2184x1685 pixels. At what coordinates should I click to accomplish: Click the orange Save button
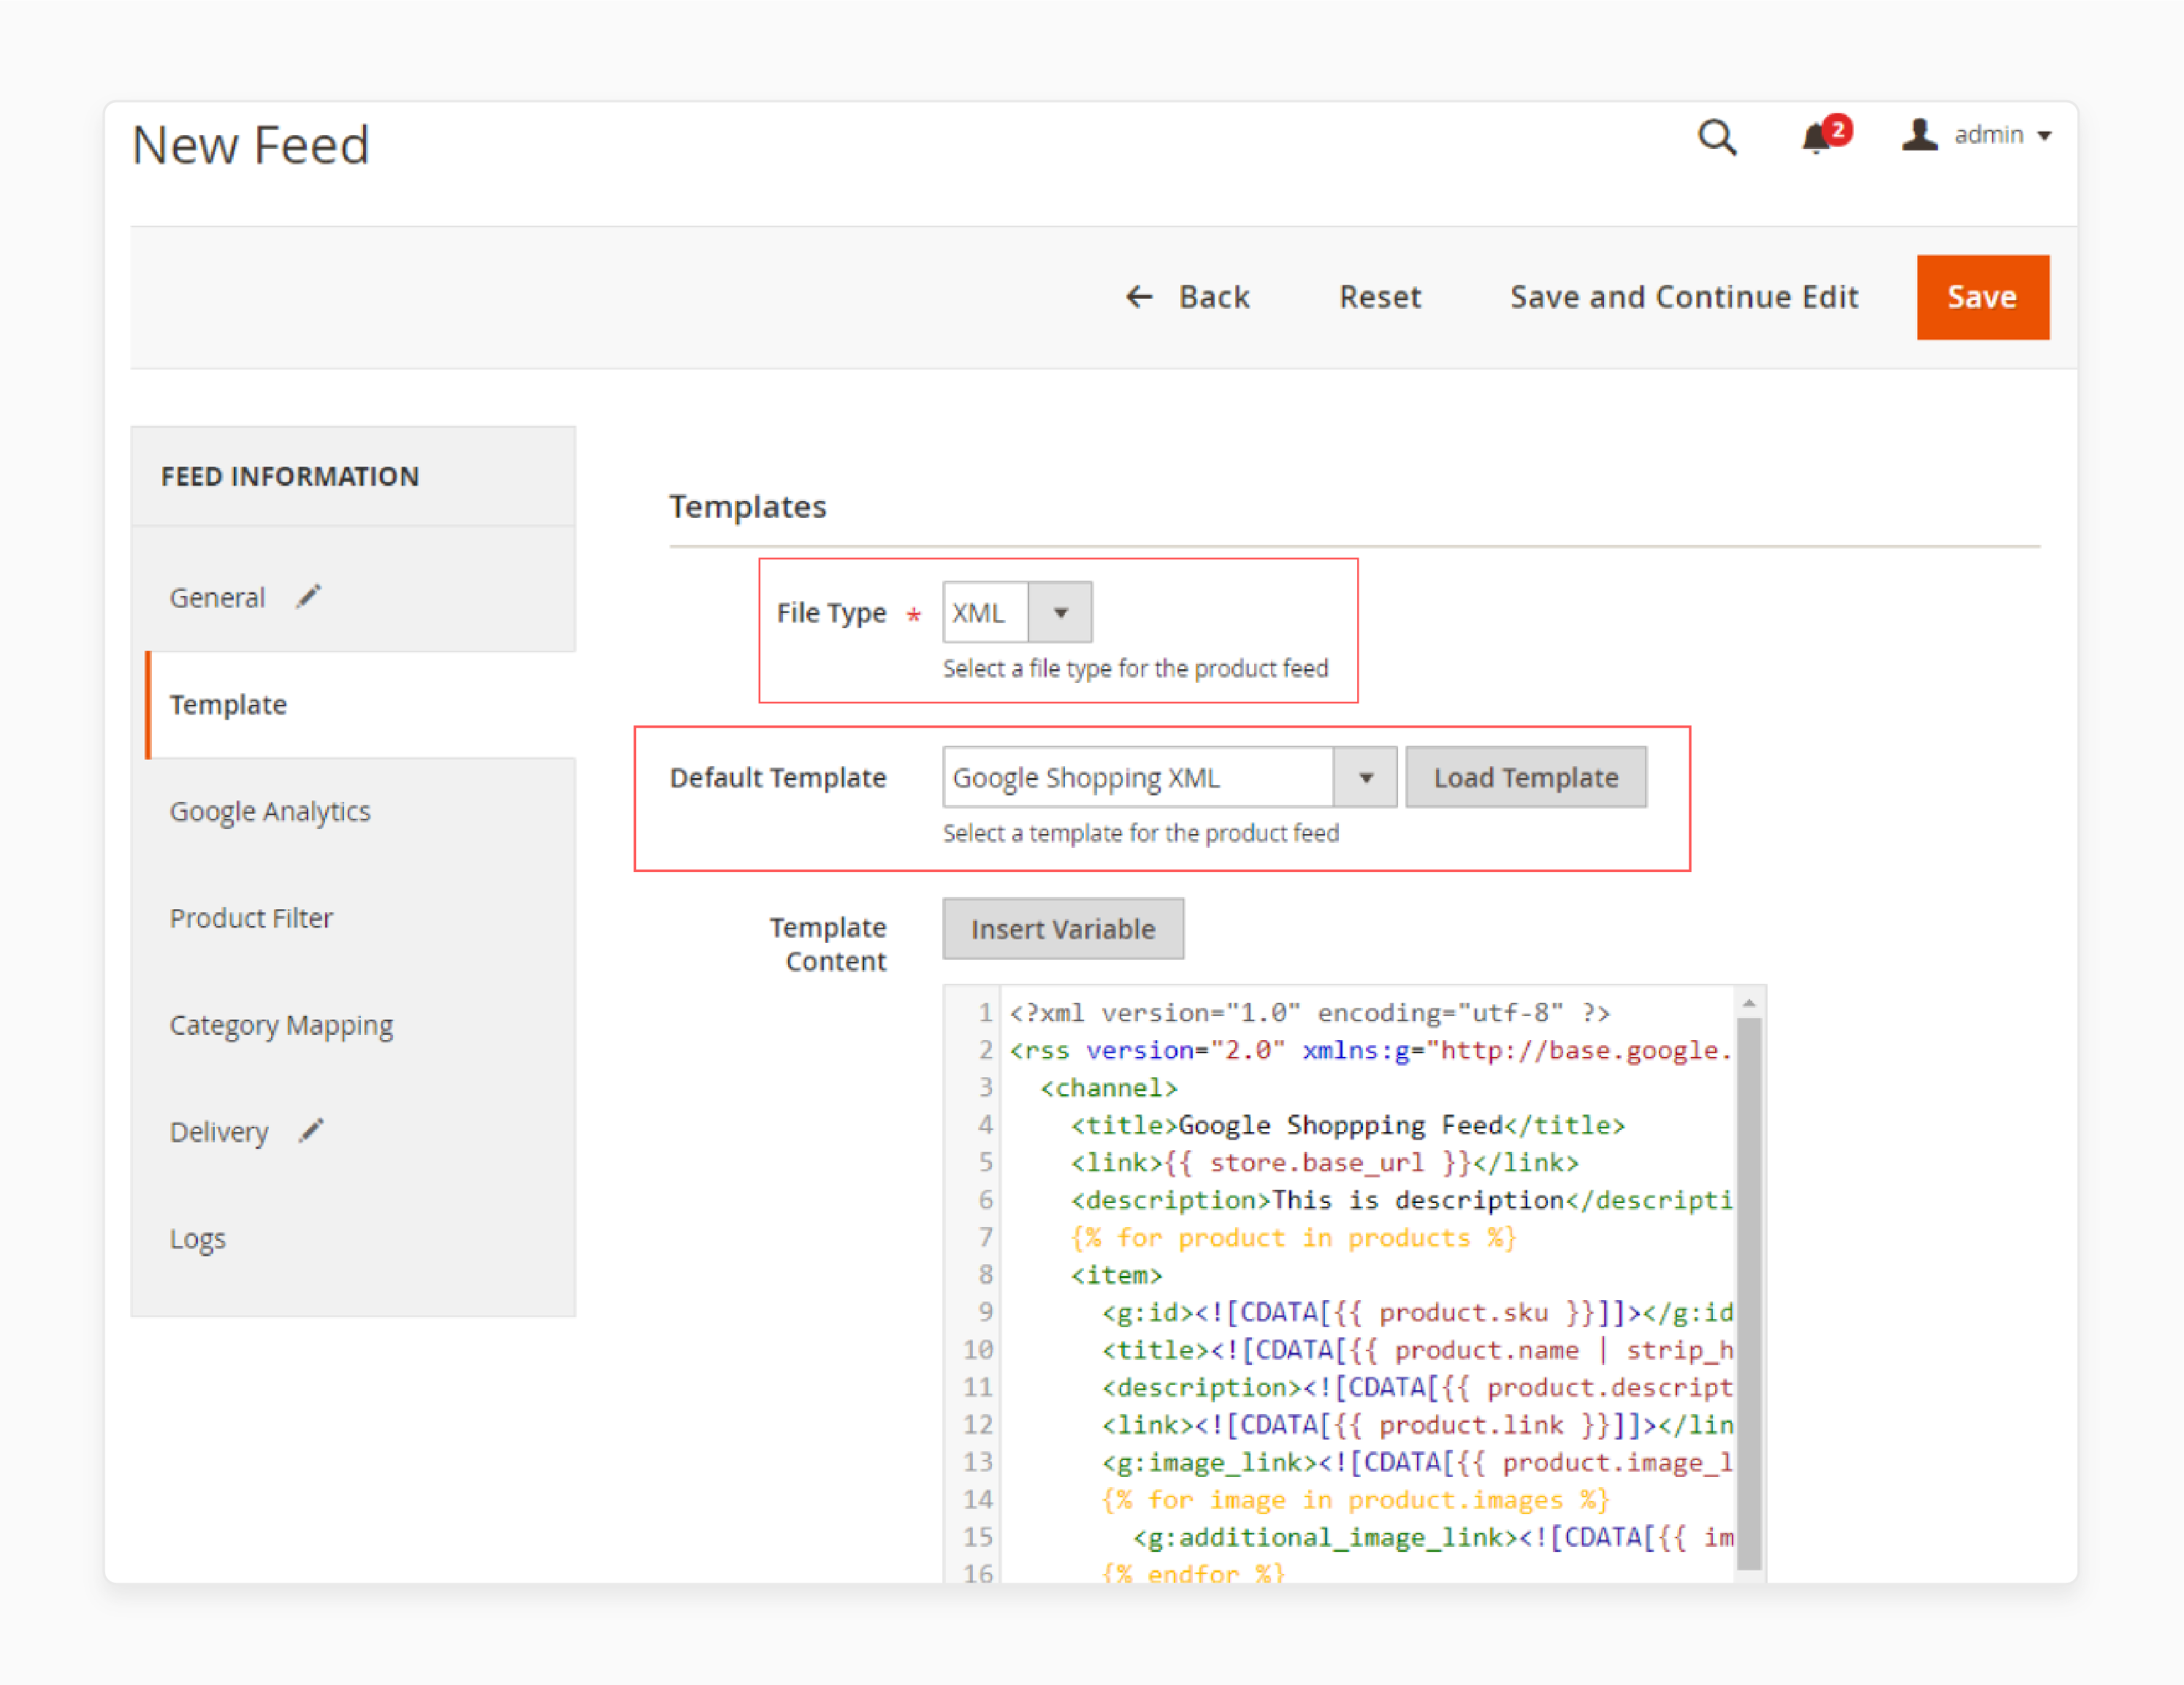tap(1982, 297)
